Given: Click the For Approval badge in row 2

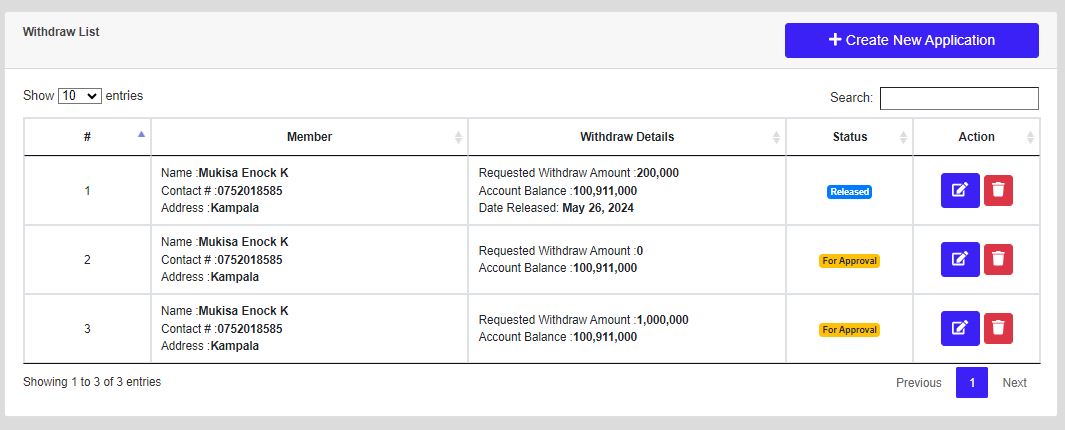Looking at the screenshot, I should pos(849,261).
